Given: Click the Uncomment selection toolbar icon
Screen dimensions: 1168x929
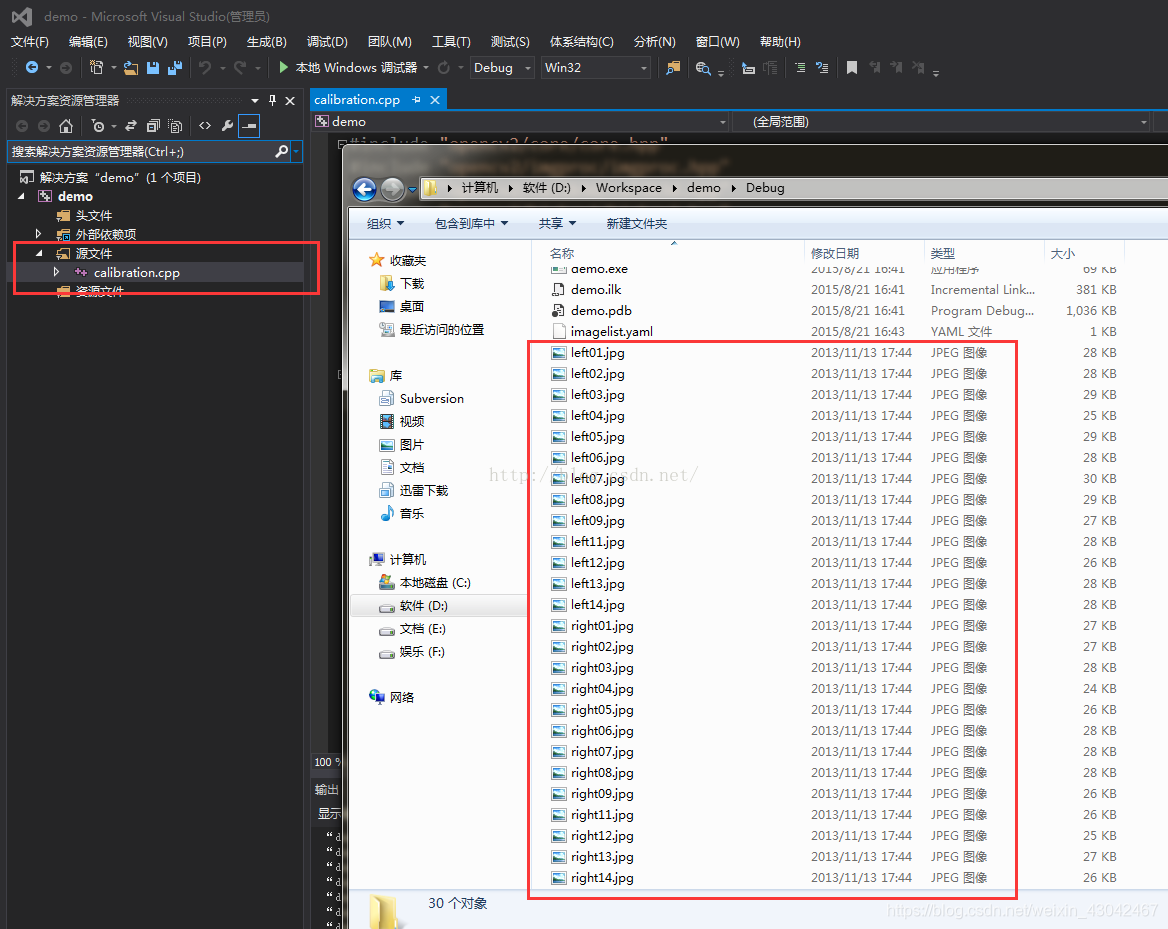Looking at the screenshot, I should pyautogui.click(x=822, y=68).
